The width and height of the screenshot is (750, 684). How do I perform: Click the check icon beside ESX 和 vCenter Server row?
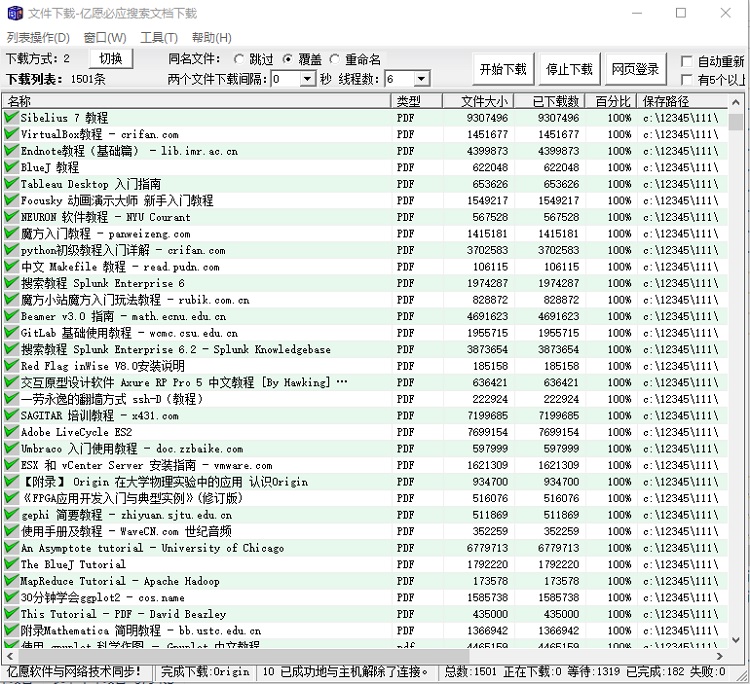11,464
